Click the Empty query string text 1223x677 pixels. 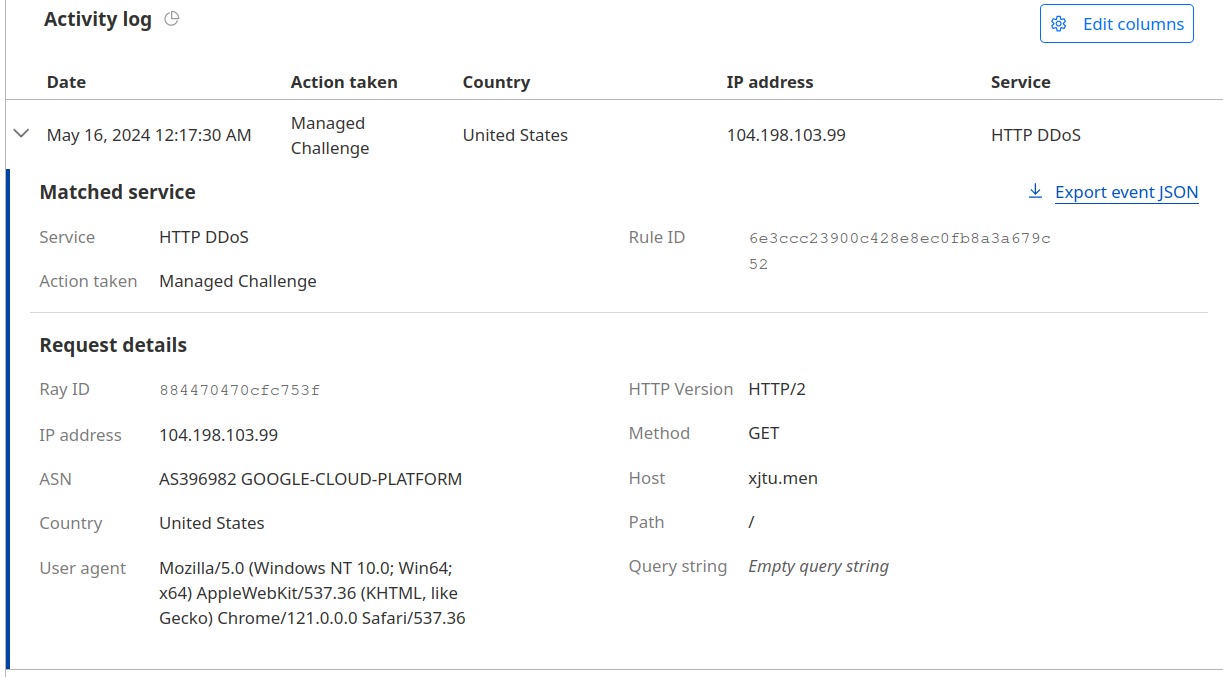pos(818,566)
